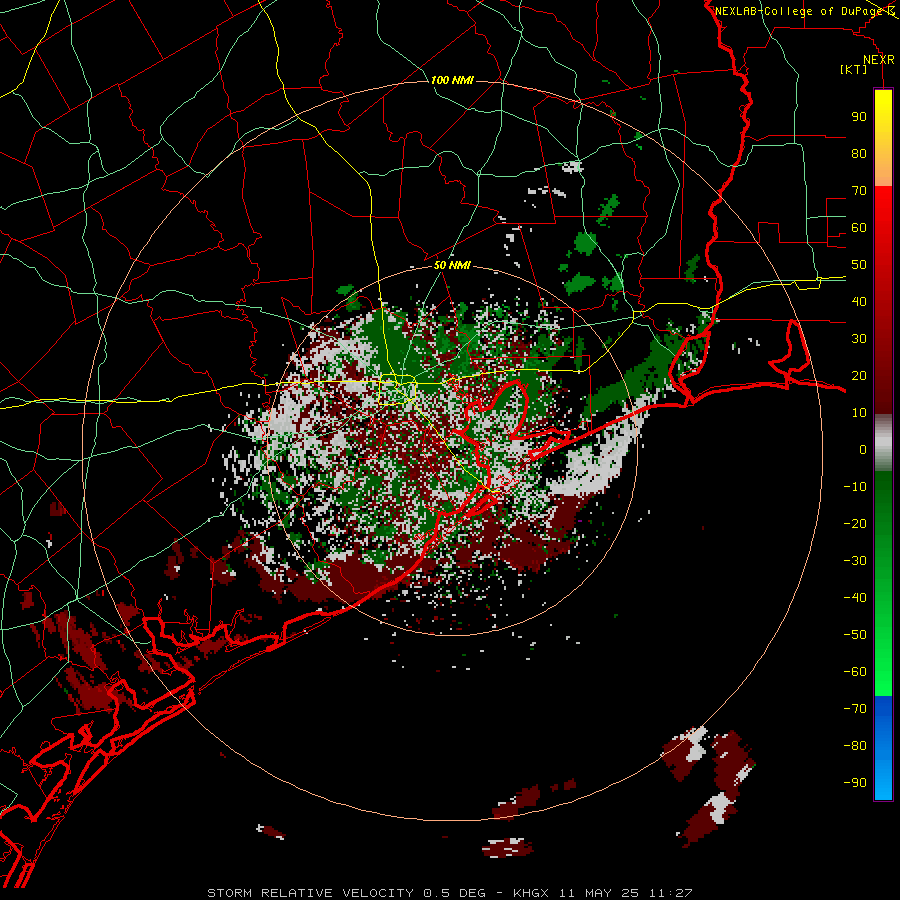Click the -70 value on the velocity scale
This screenshot has height=900, width=900.
(855, 709)
